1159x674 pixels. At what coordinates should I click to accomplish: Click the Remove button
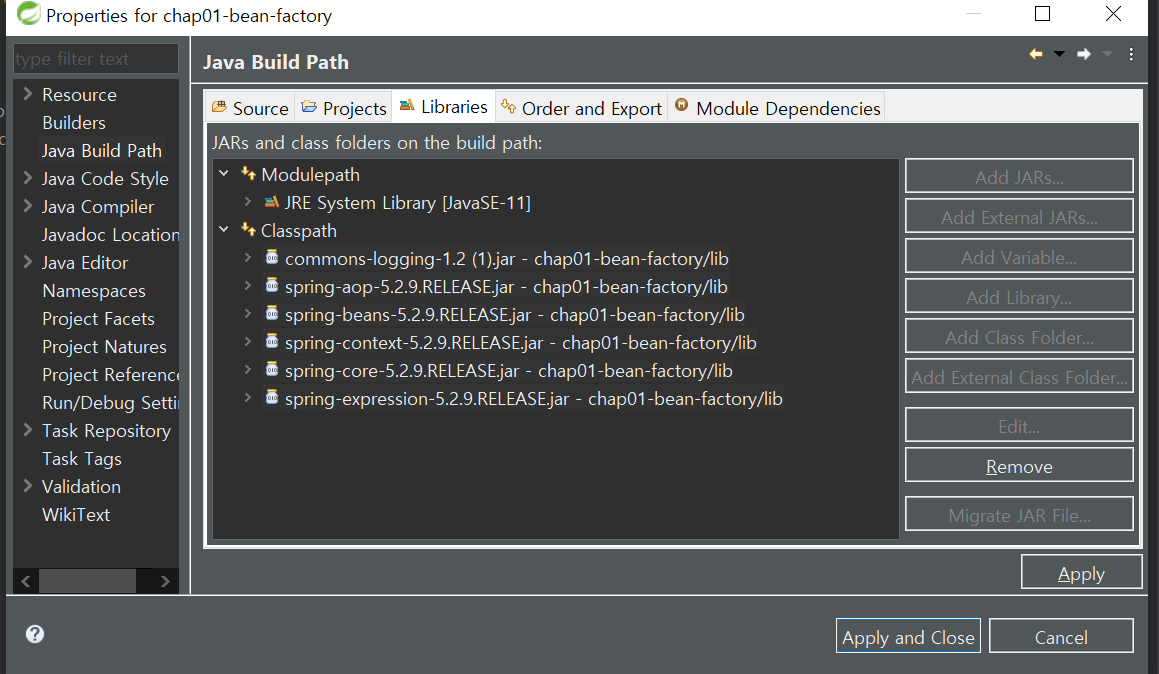click(x=1019, y=466)
